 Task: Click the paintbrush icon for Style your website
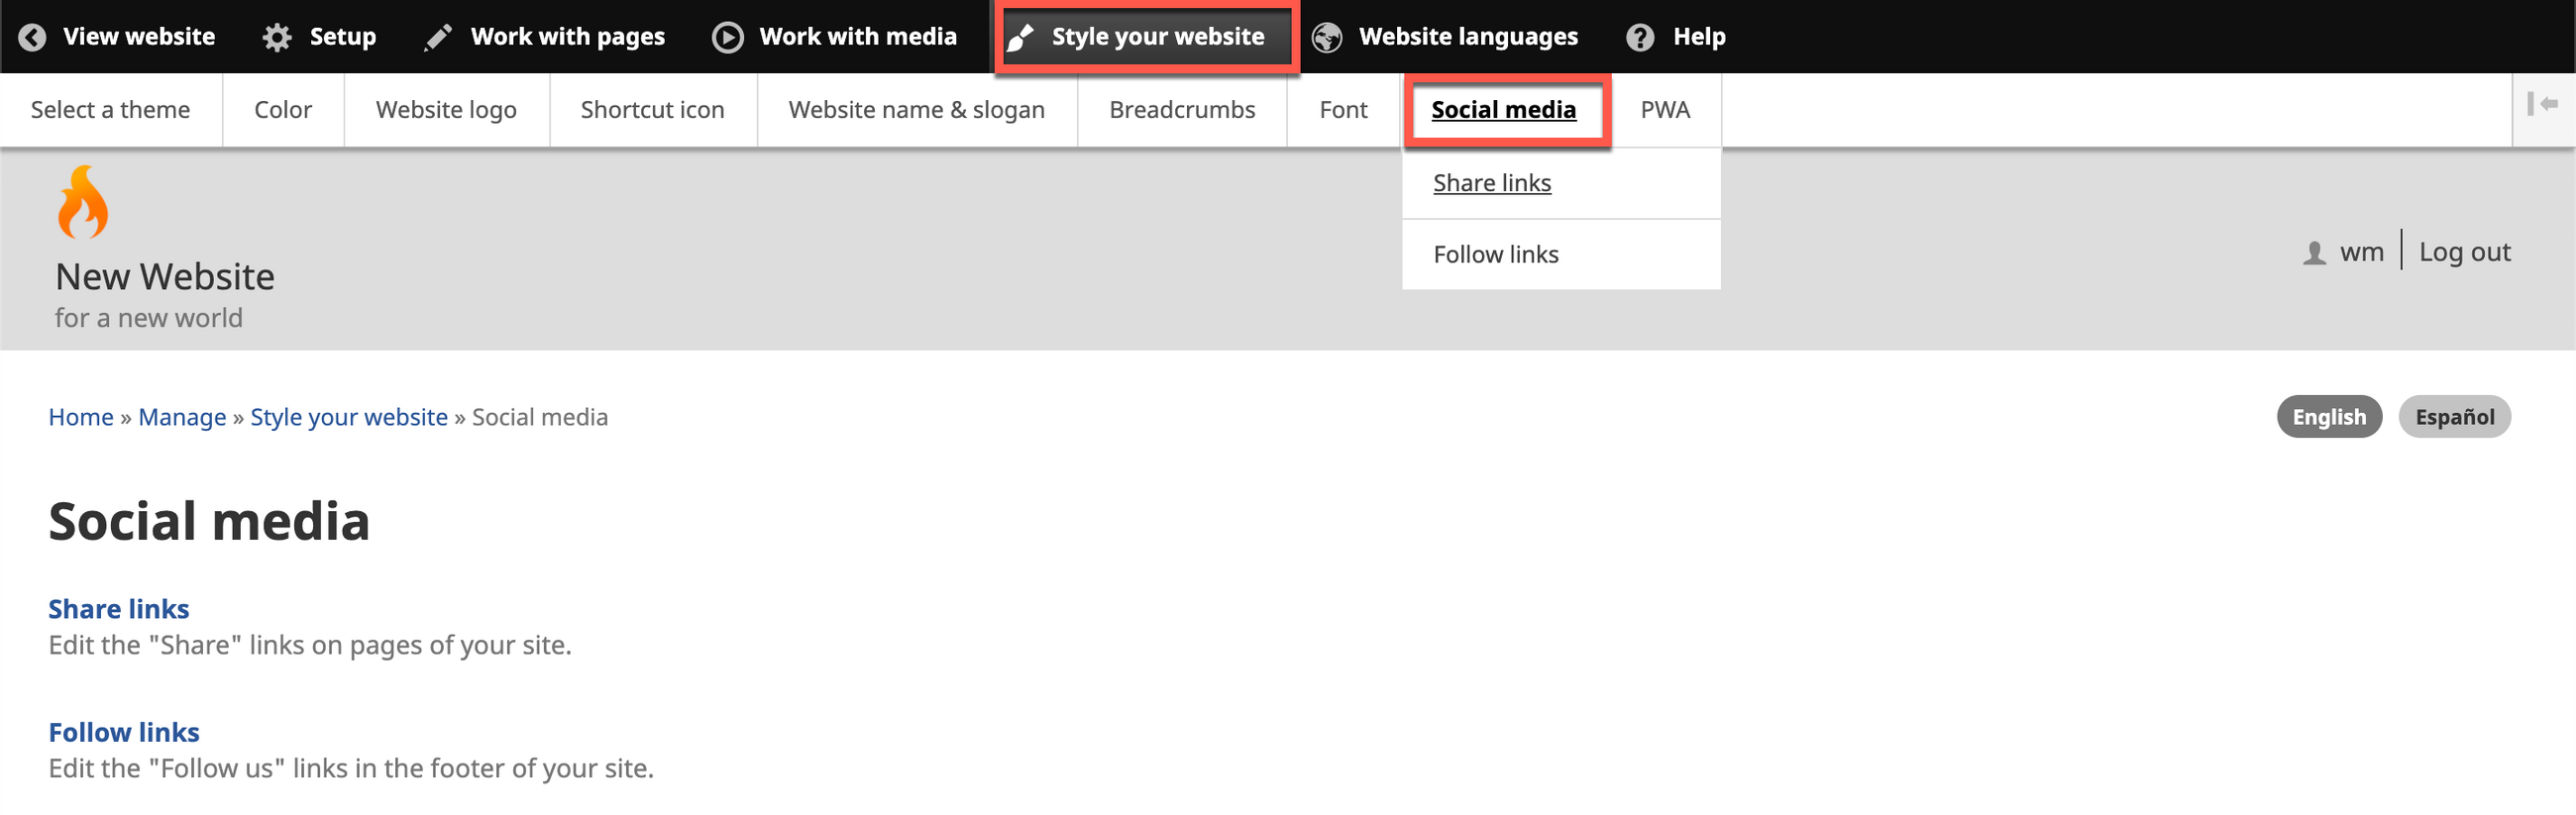[1020, 37]
